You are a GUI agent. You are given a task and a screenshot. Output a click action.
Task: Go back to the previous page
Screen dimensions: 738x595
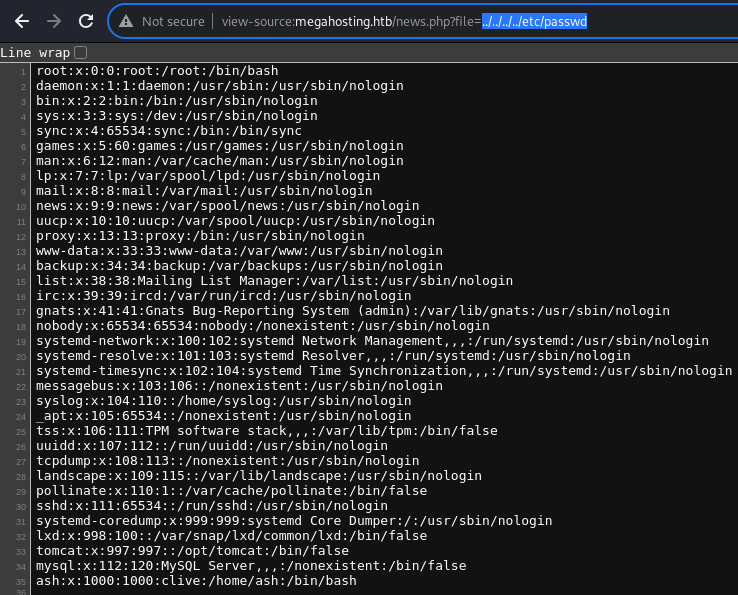point(22,21)
